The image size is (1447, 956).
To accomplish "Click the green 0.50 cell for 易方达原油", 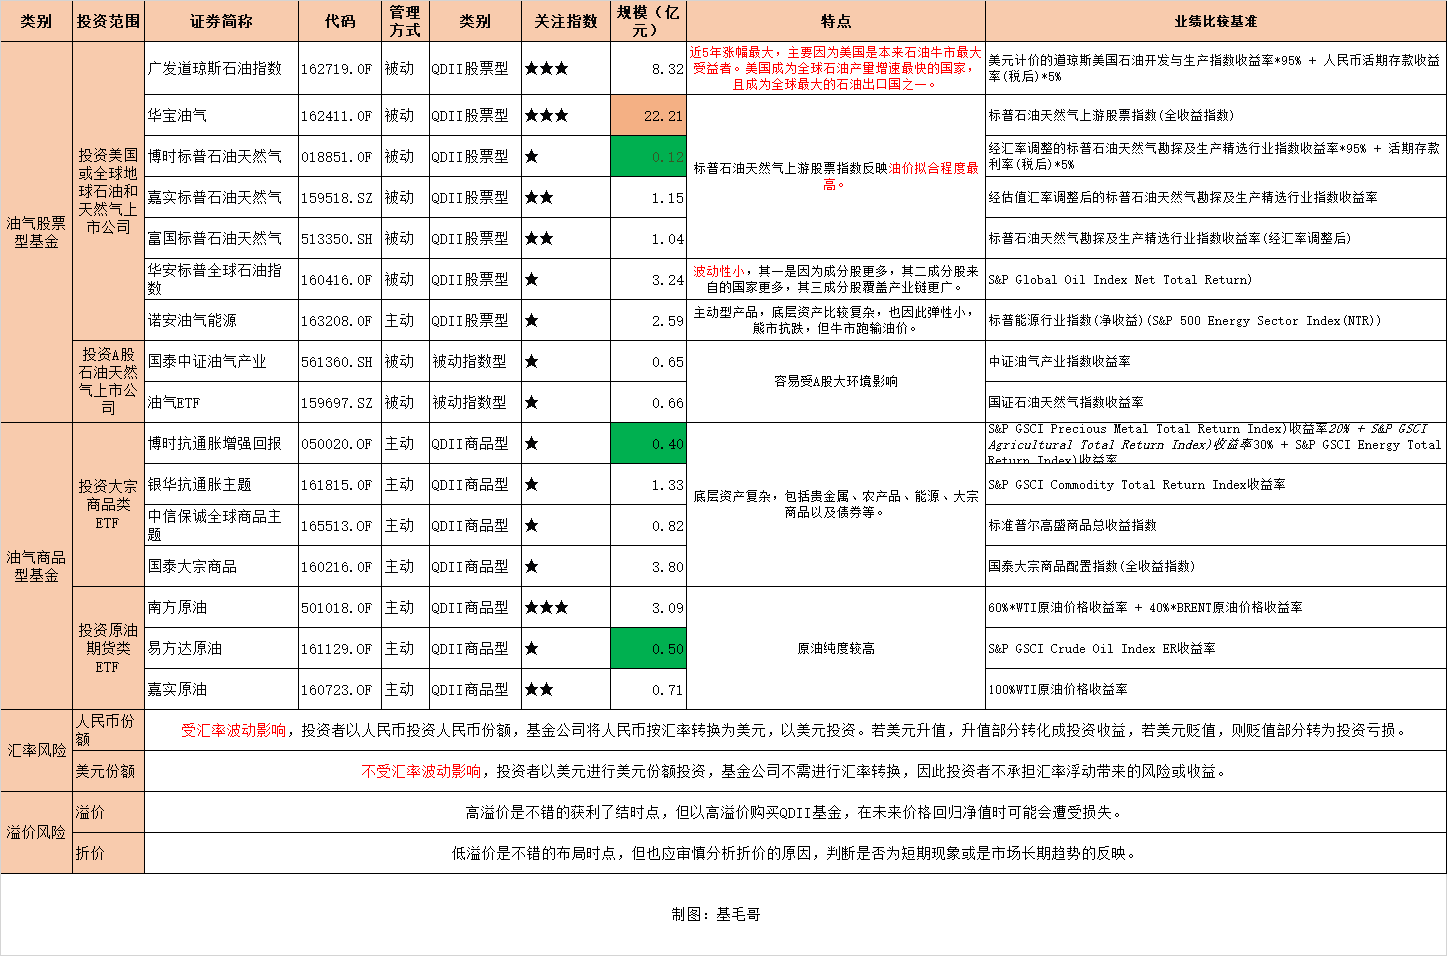I will [x=648, y=648].
